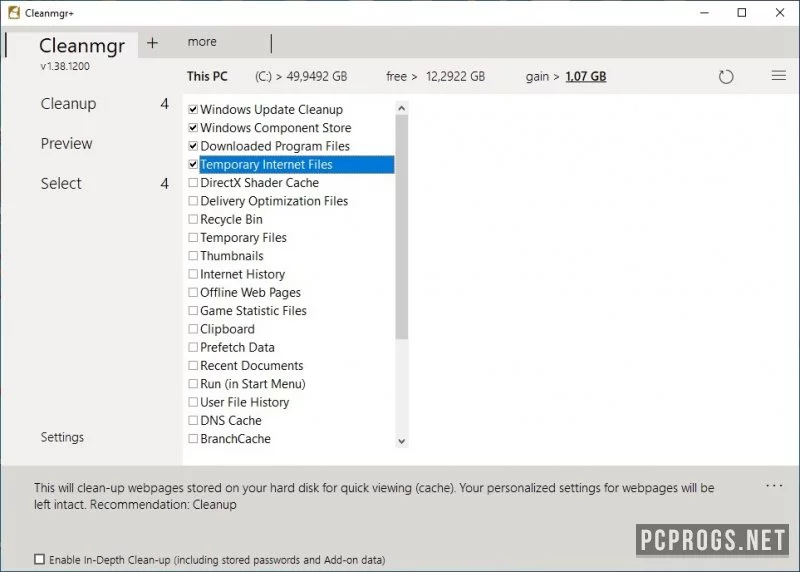Uncheck Temporary Internet Files checkbox

pyautogui.click(x=193, y=164)
